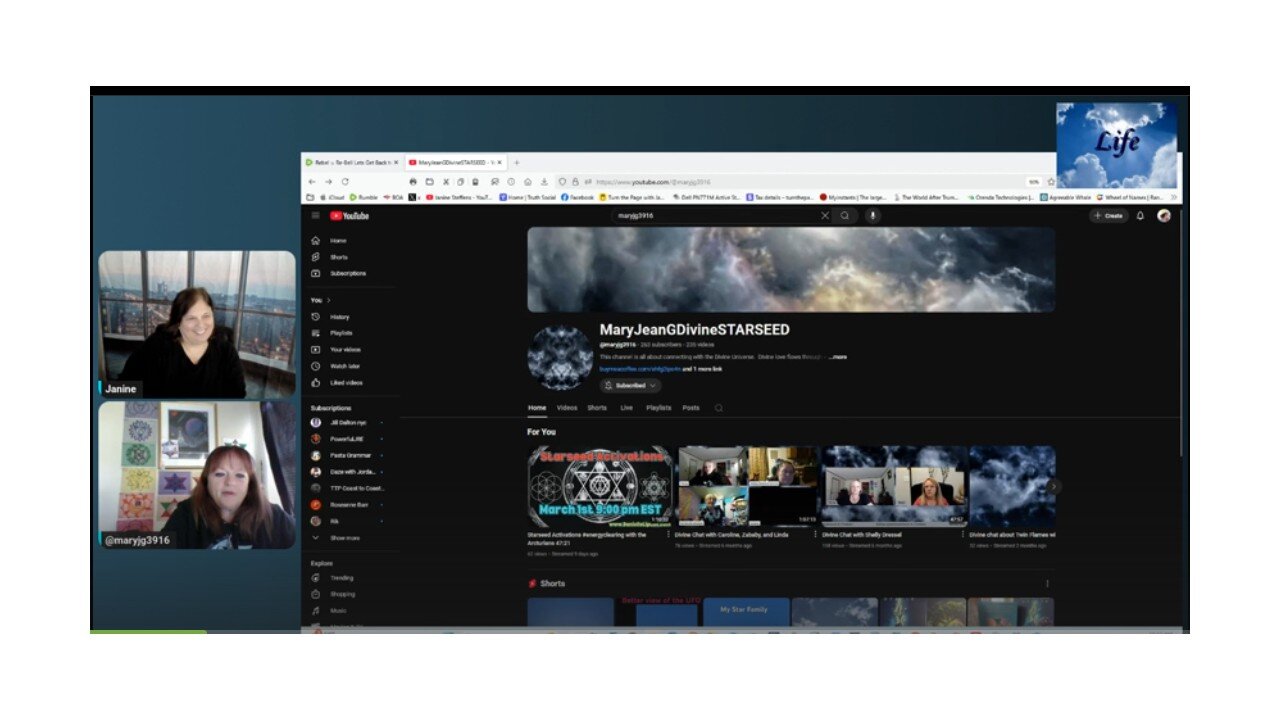
Task: Expand channel description with ...more
Action: [x=837, y=357]
